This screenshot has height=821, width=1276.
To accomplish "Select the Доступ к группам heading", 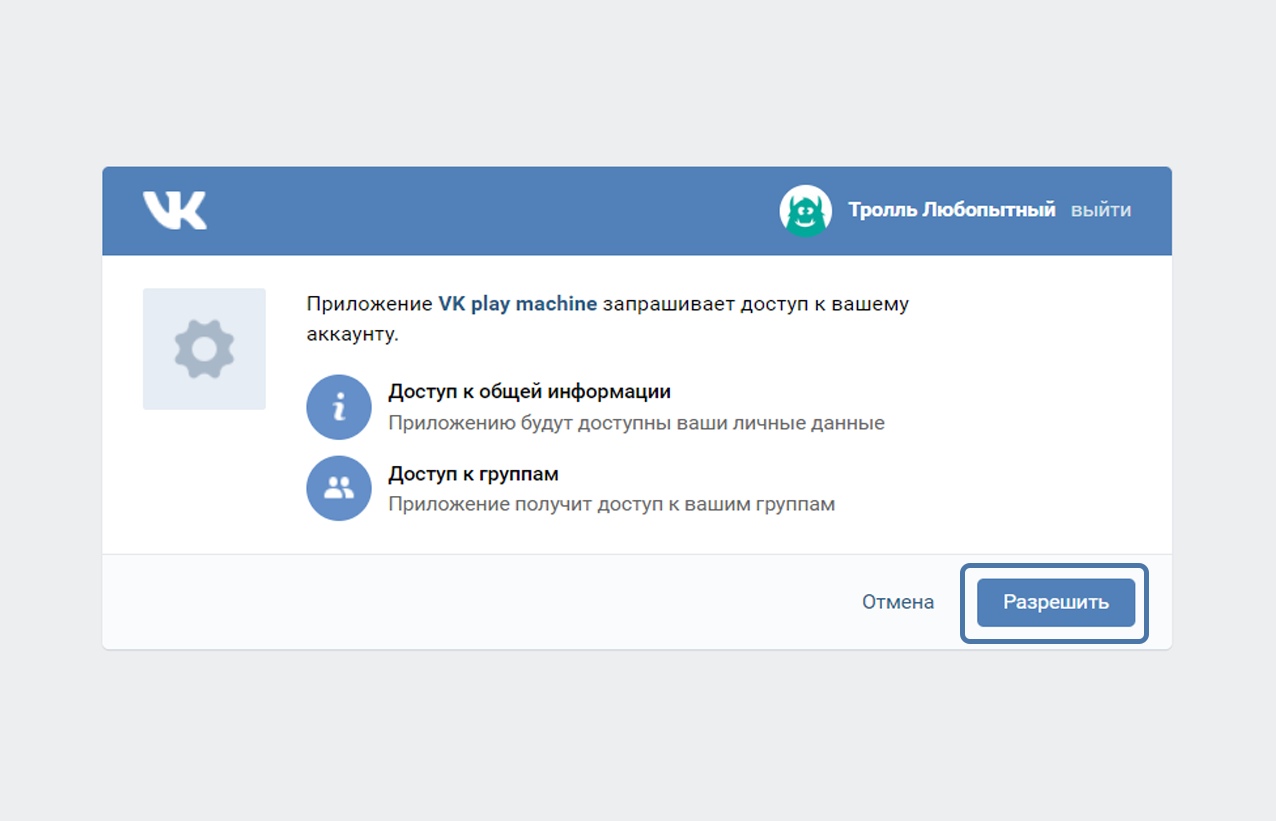I will point(473,473).
